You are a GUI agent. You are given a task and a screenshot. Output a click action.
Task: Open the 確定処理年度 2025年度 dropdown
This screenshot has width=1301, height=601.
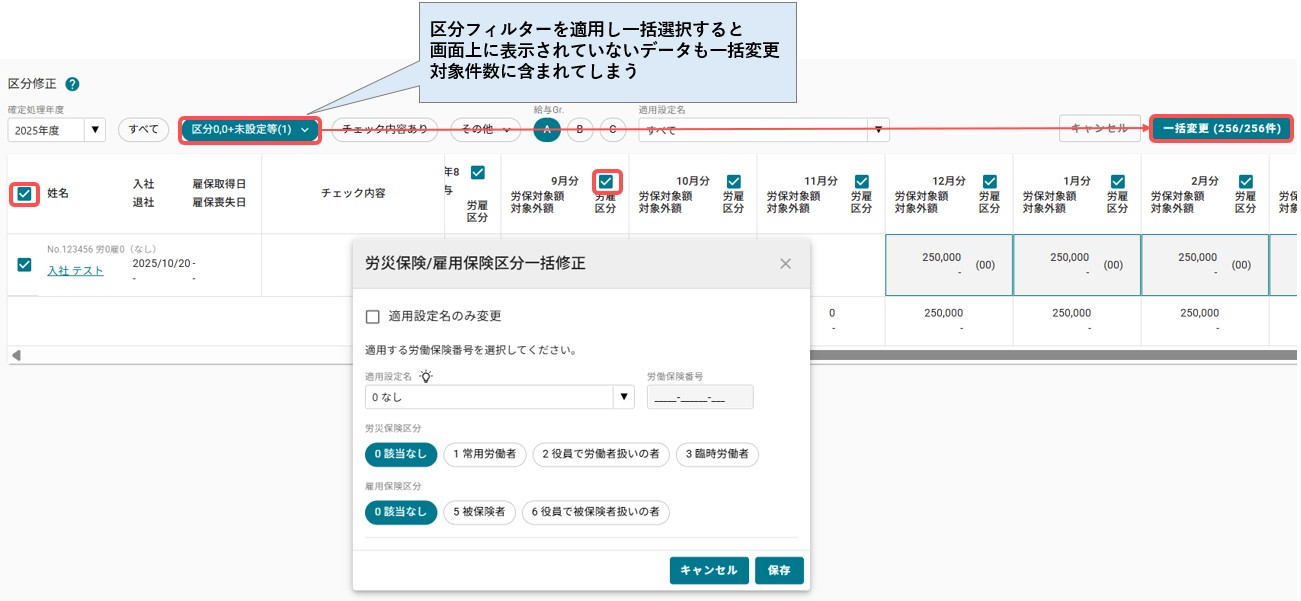click(57, 129)
